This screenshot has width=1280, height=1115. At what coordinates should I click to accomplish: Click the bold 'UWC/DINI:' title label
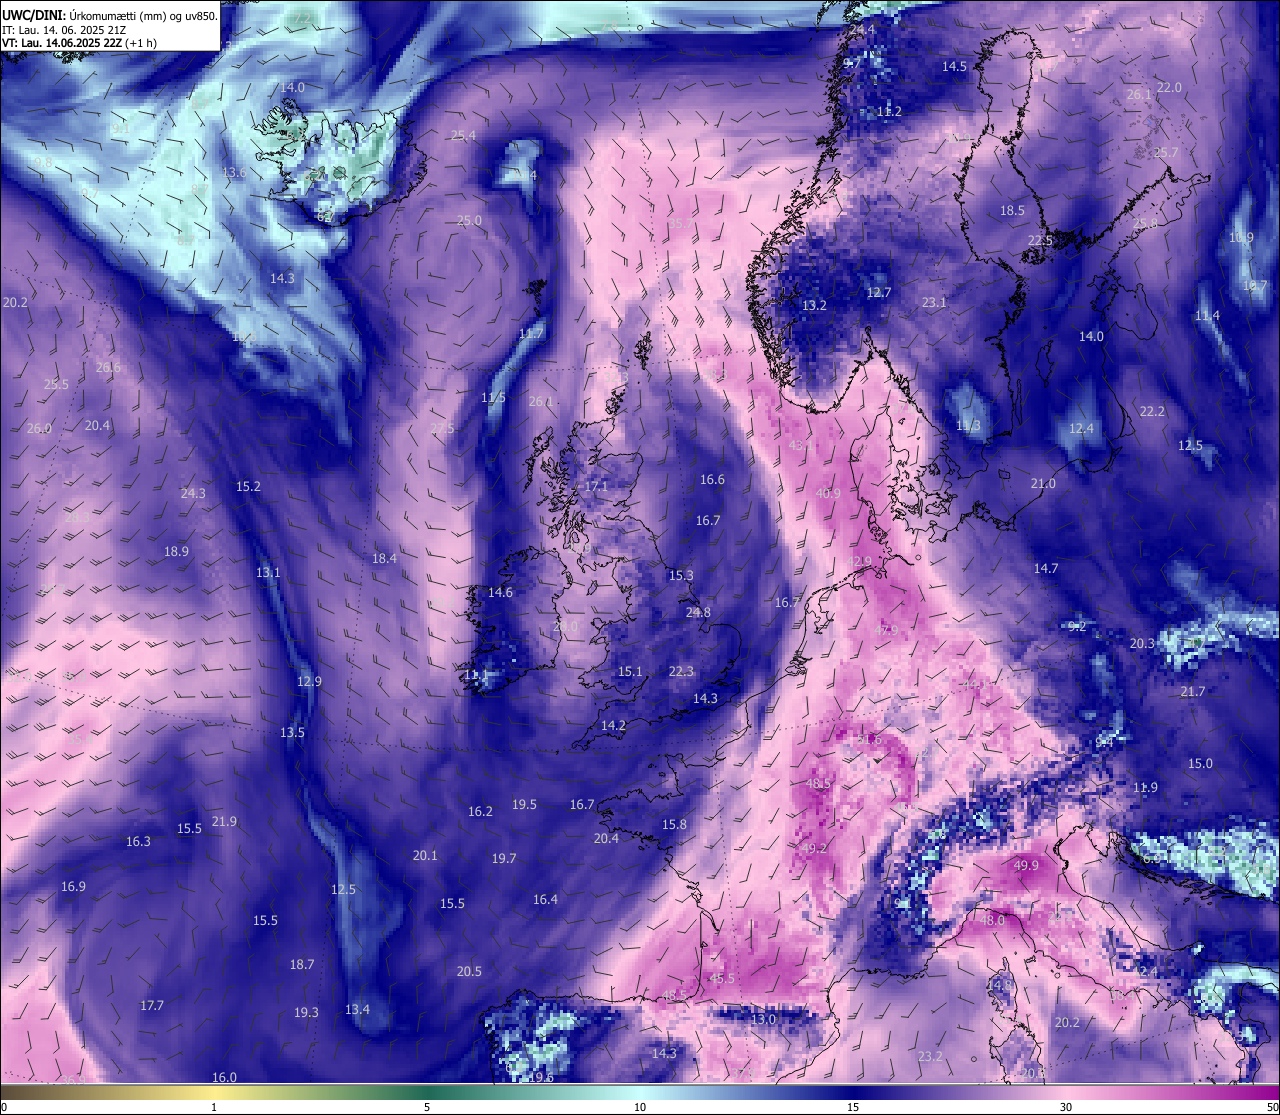(x=33, y=16)
